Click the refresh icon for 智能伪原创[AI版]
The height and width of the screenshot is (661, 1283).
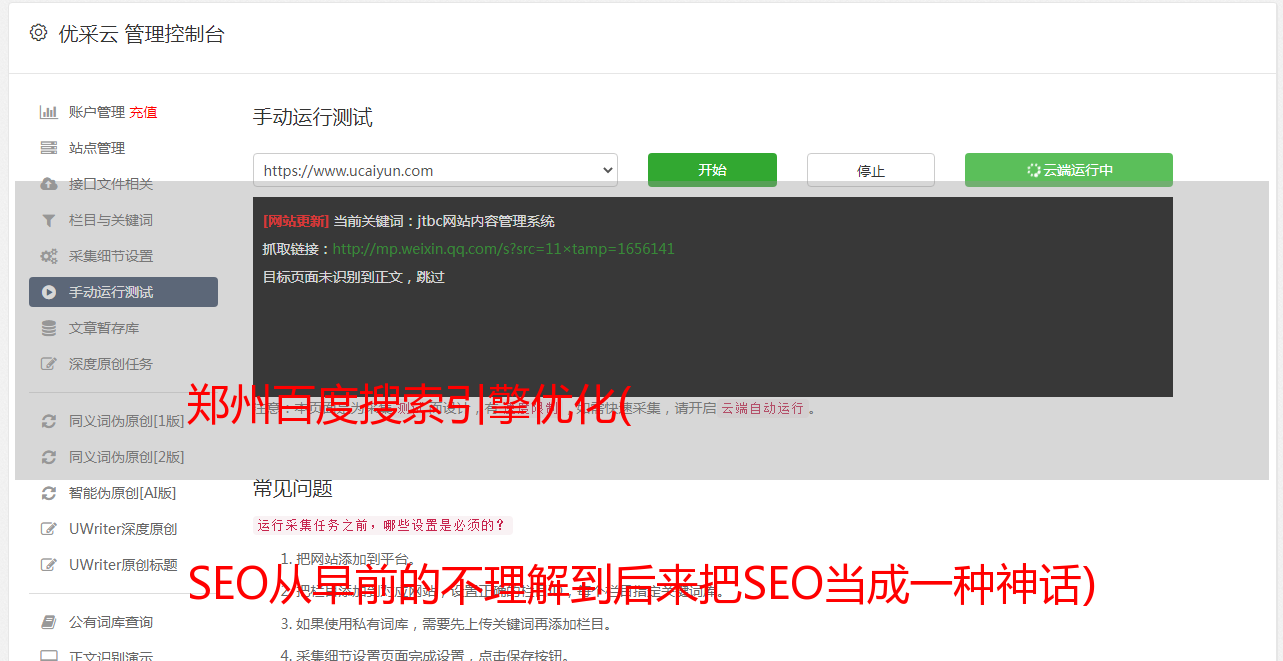[48, 493]
